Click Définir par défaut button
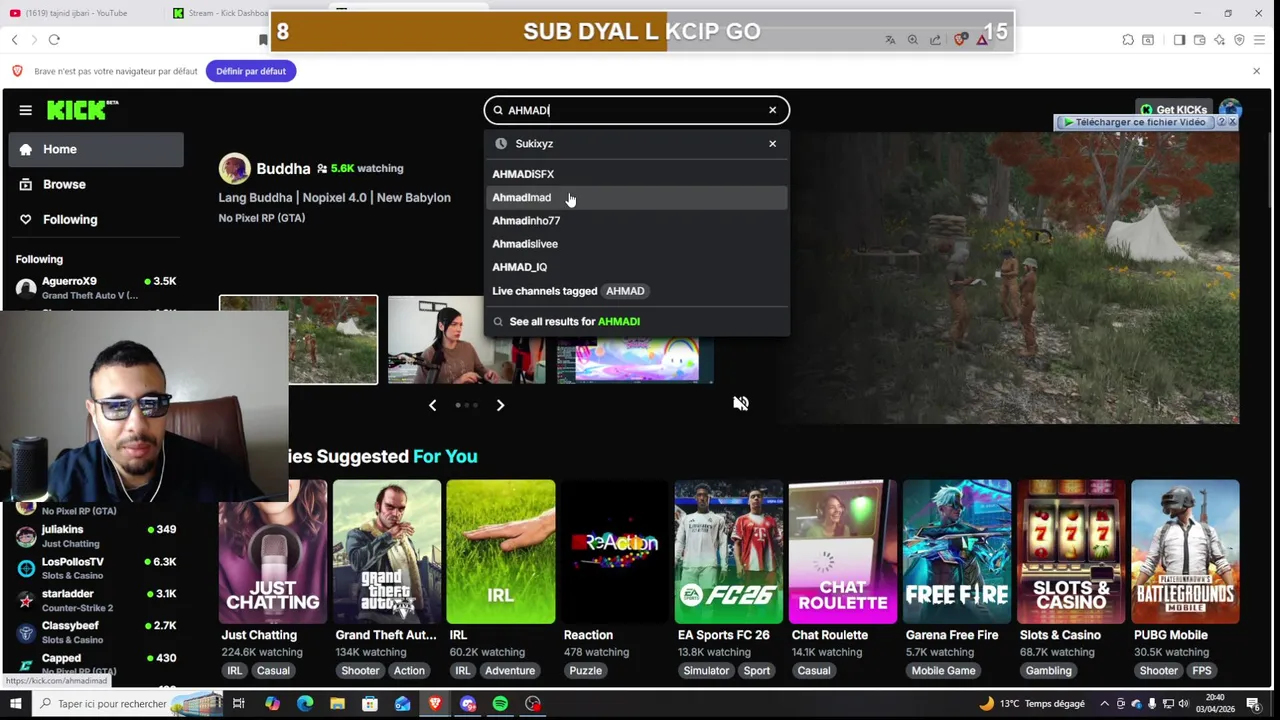This screenshot has height=720, width=1280. pos(251,71)
